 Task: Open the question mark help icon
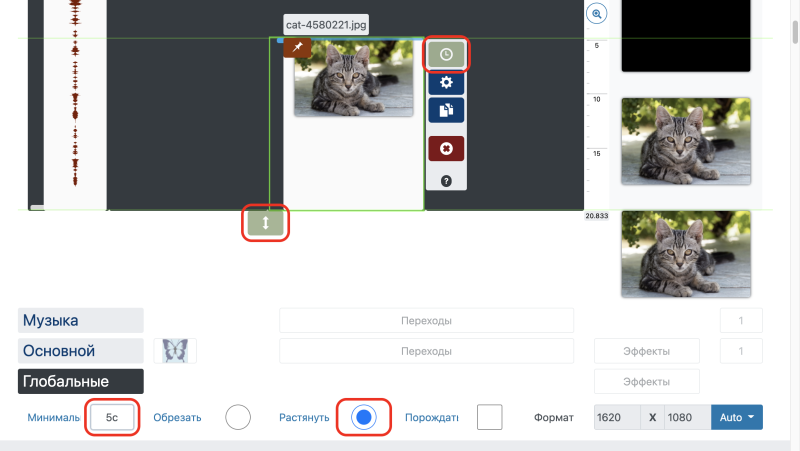(x=446, y=181)
